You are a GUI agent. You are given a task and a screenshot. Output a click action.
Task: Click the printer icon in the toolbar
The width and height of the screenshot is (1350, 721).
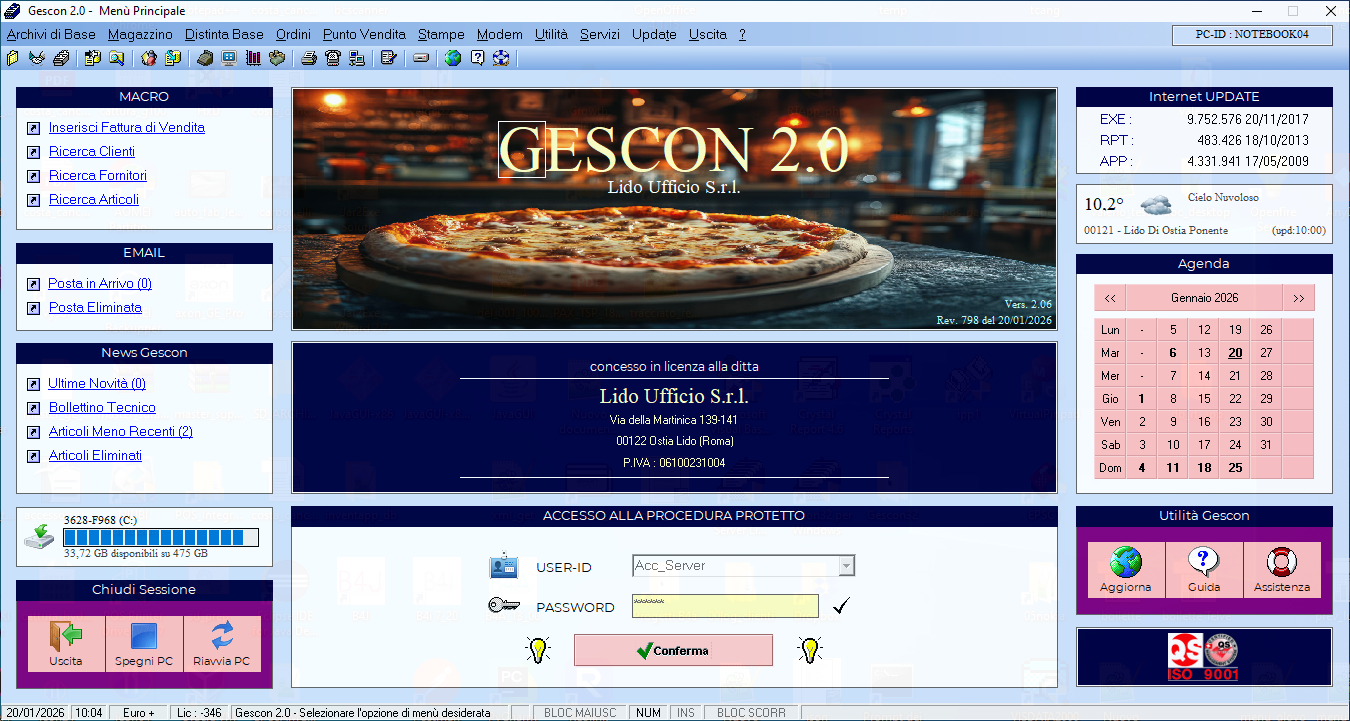[310, 58]
